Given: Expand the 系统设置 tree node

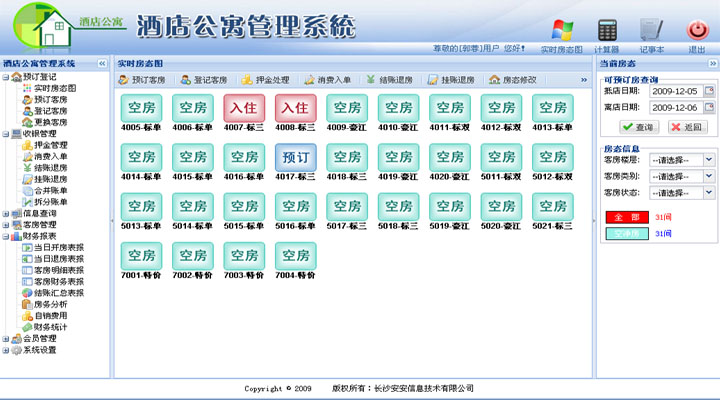Looking at the screenshot, I should tap(6, 350).
